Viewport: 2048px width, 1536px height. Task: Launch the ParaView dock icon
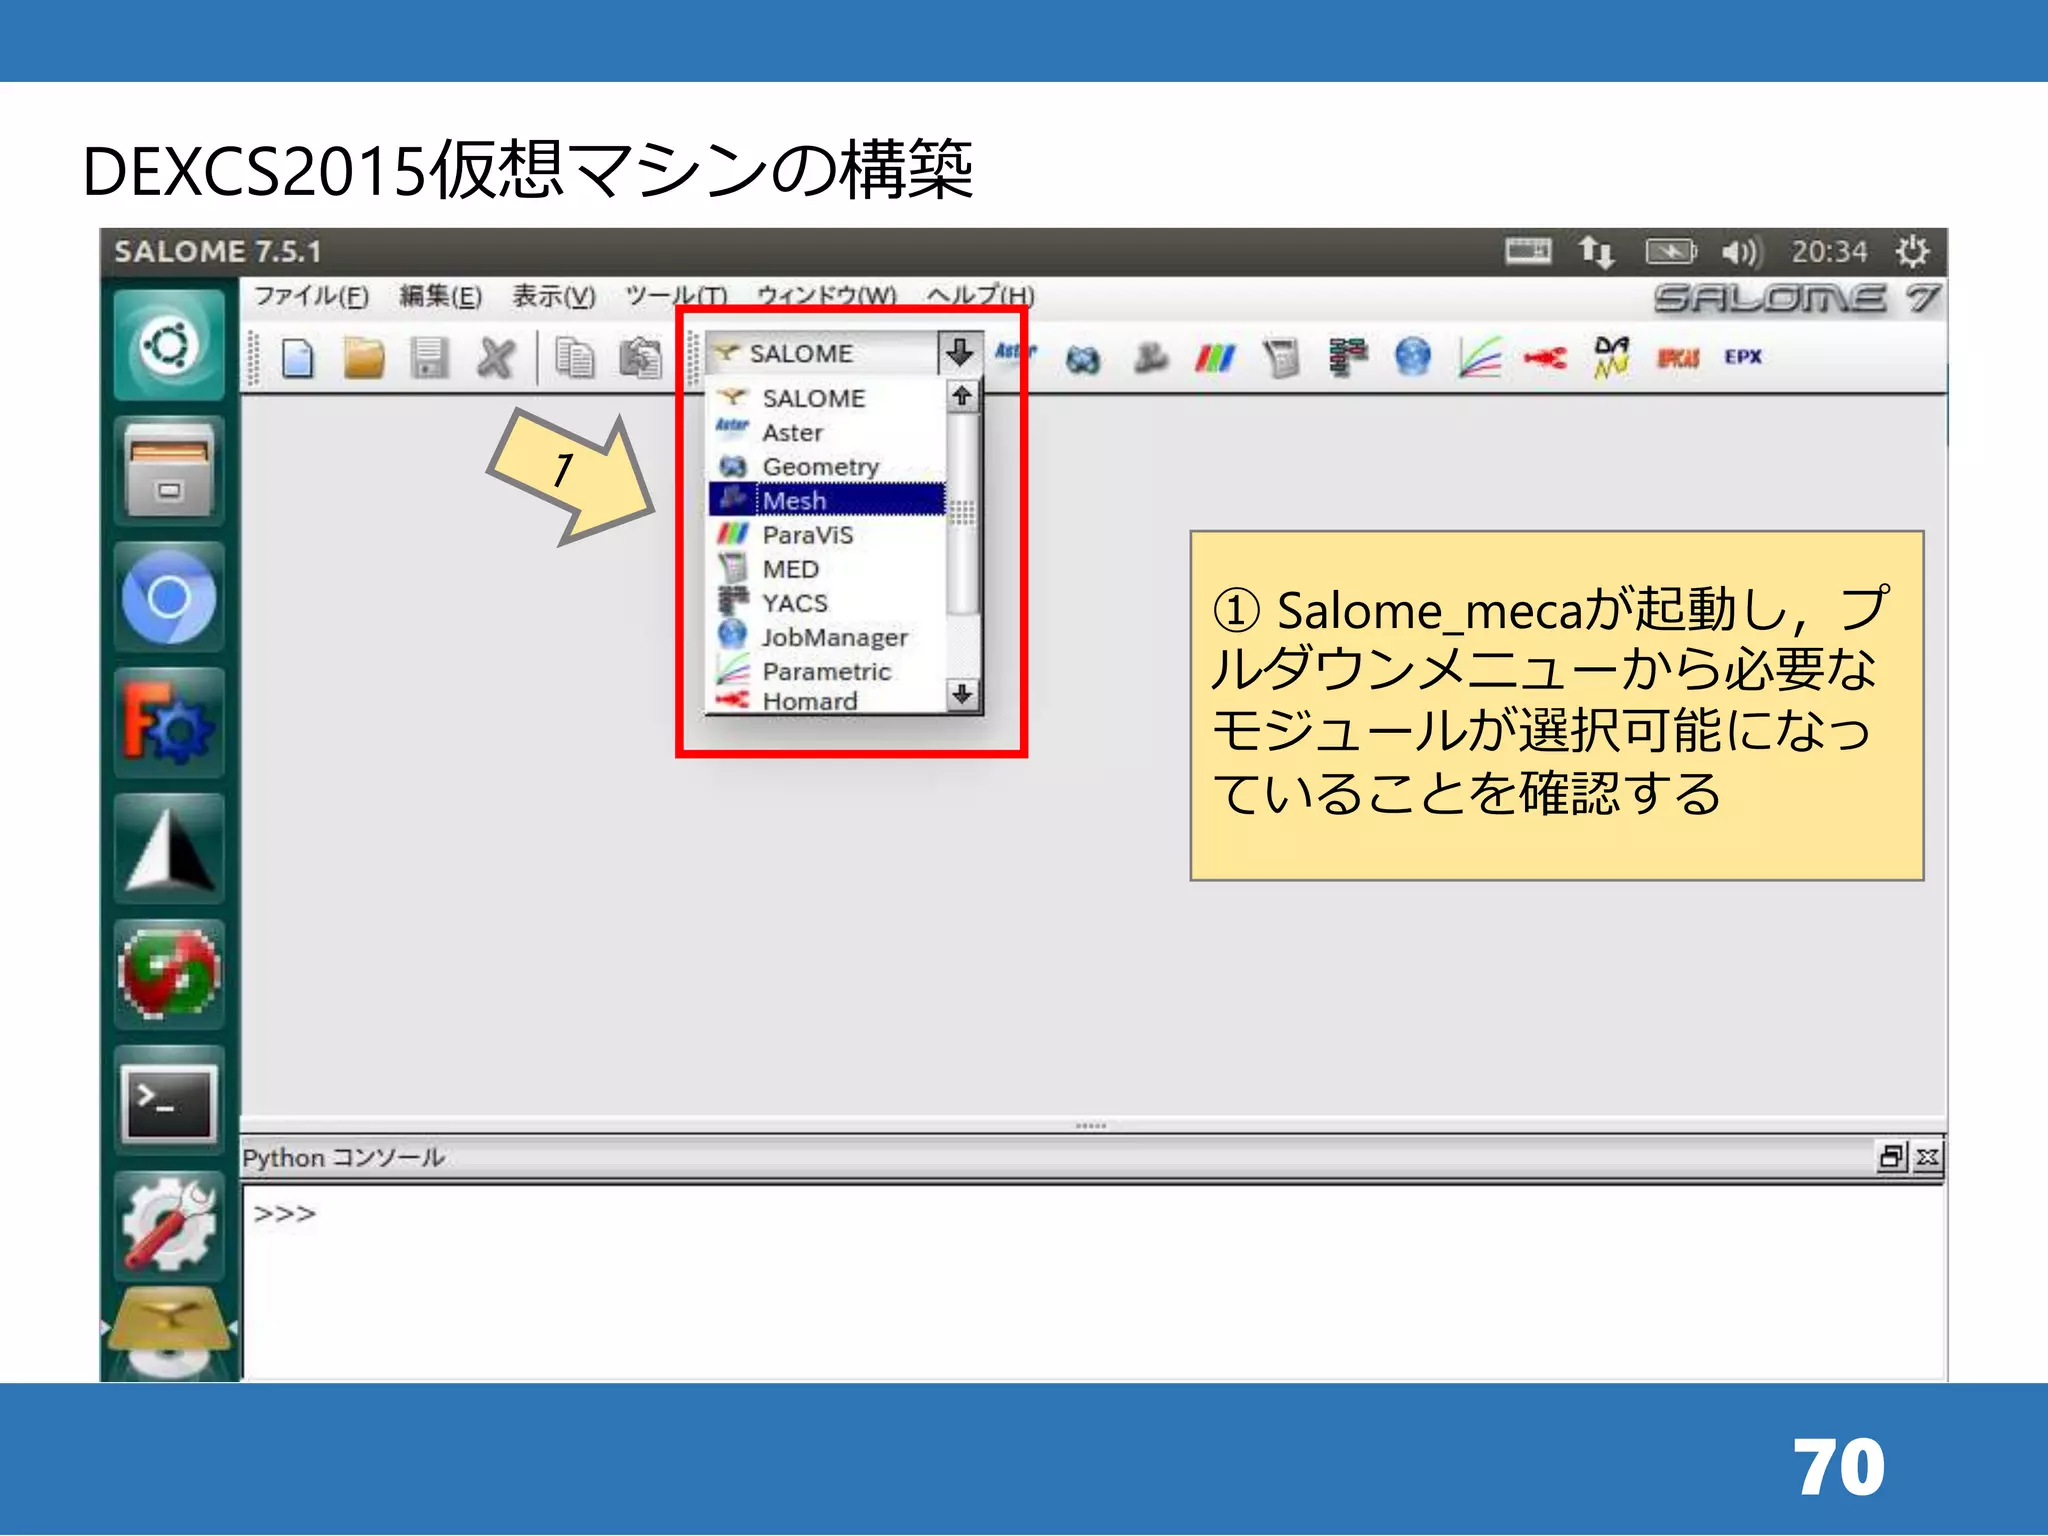point(169,849)
